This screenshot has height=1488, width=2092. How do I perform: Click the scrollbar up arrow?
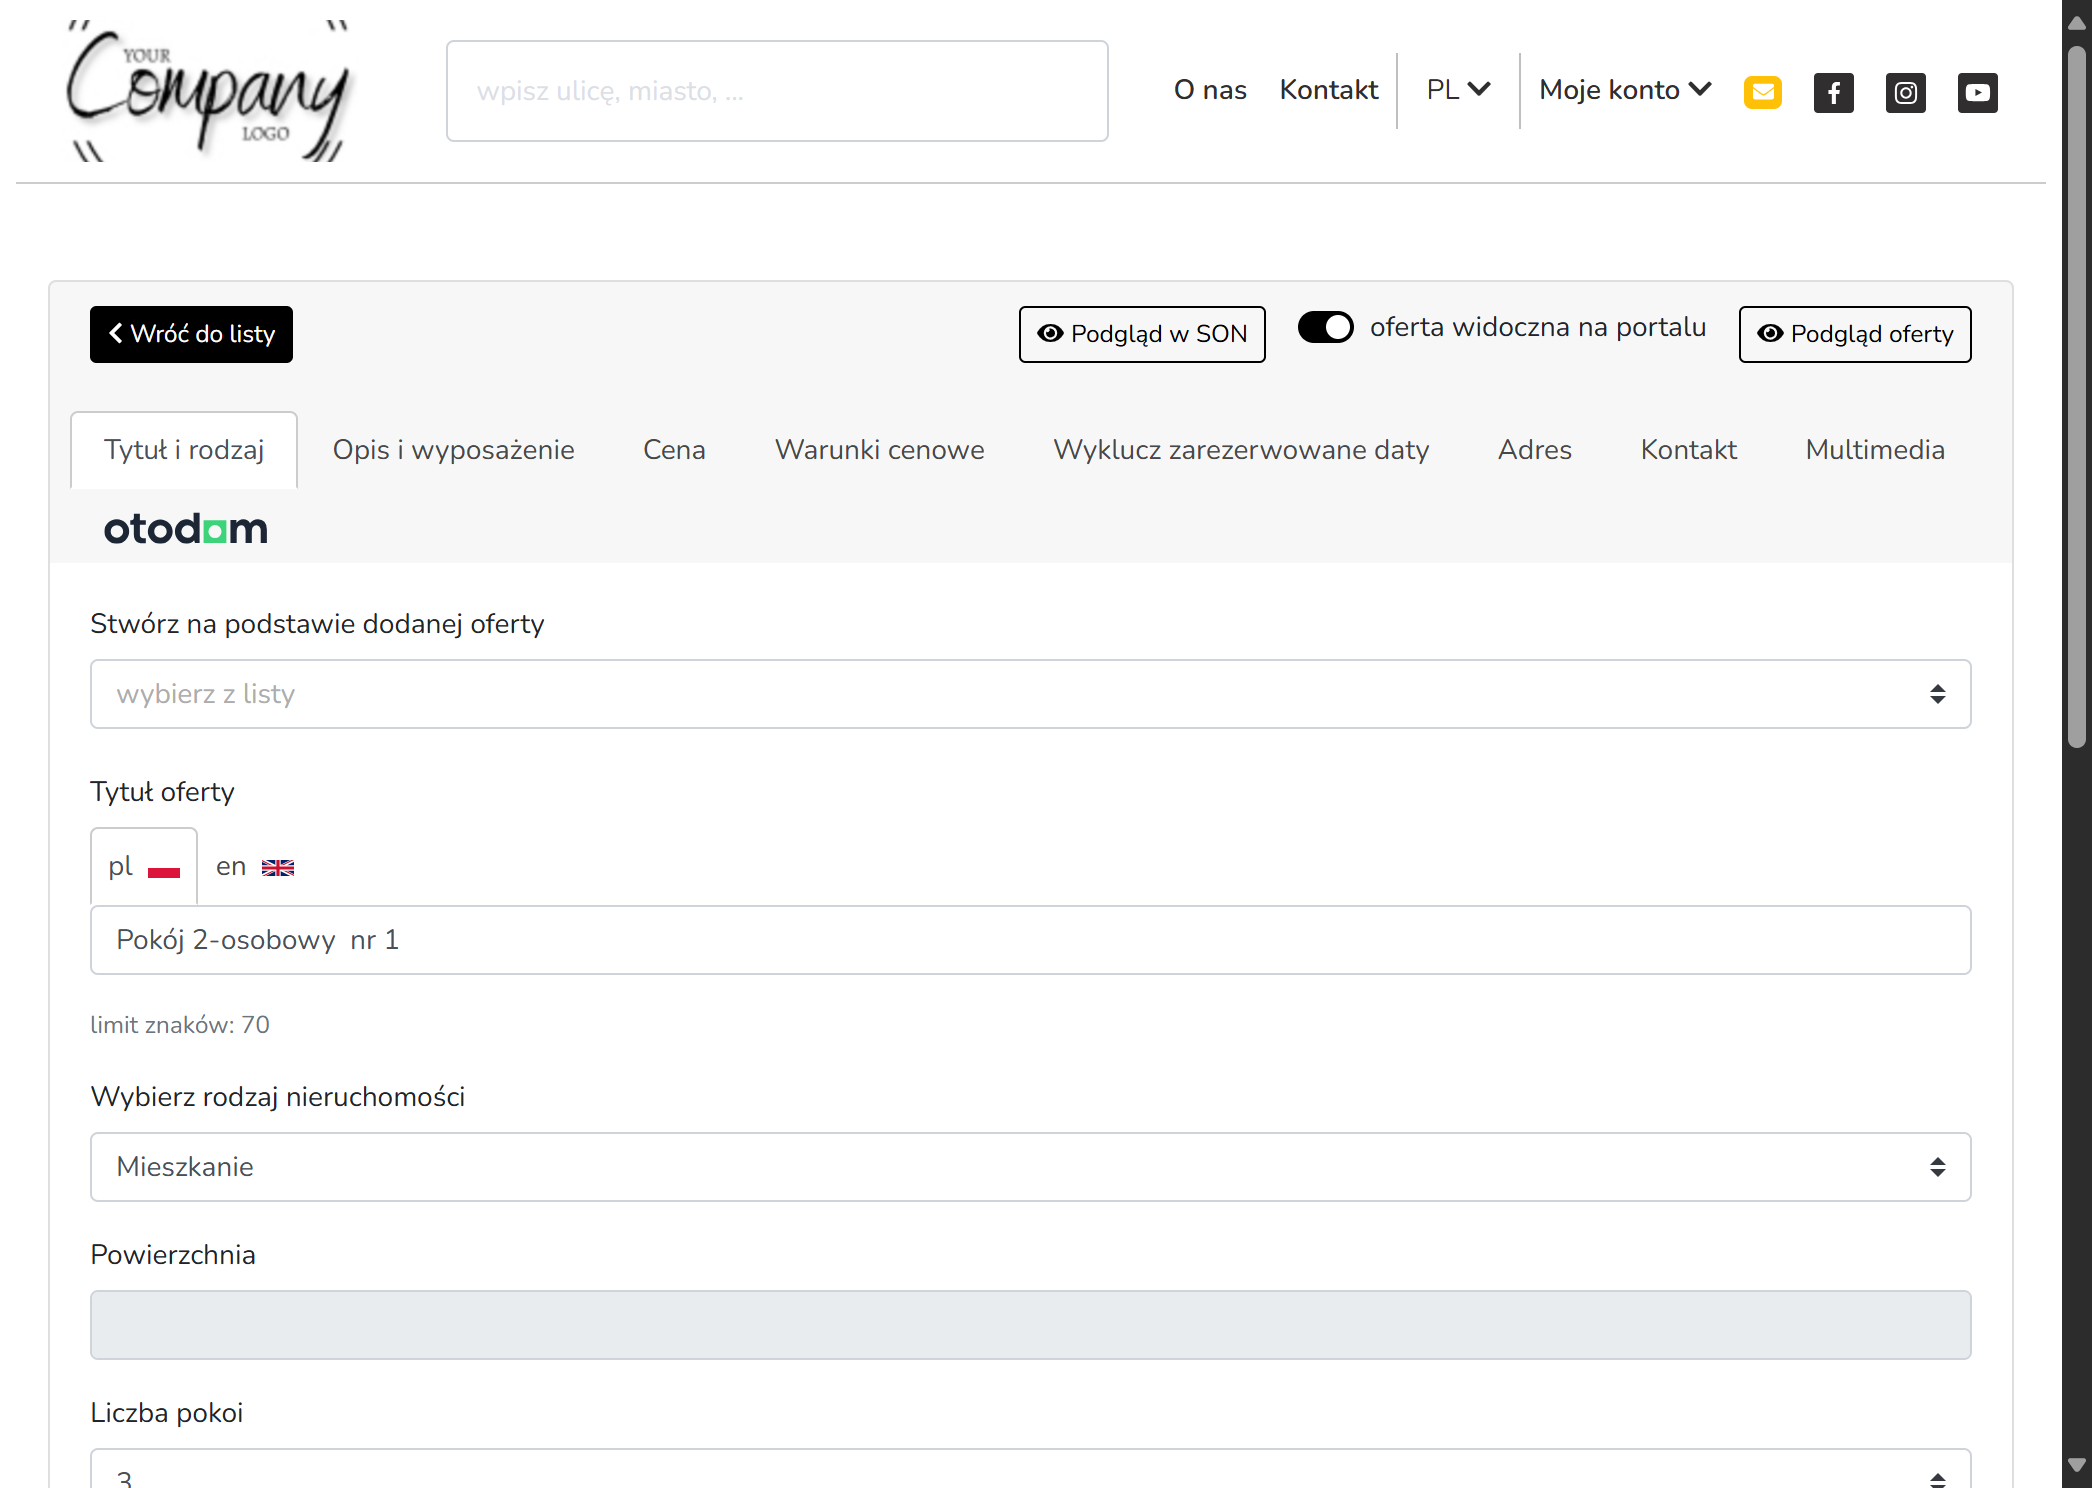(2077, 22)
